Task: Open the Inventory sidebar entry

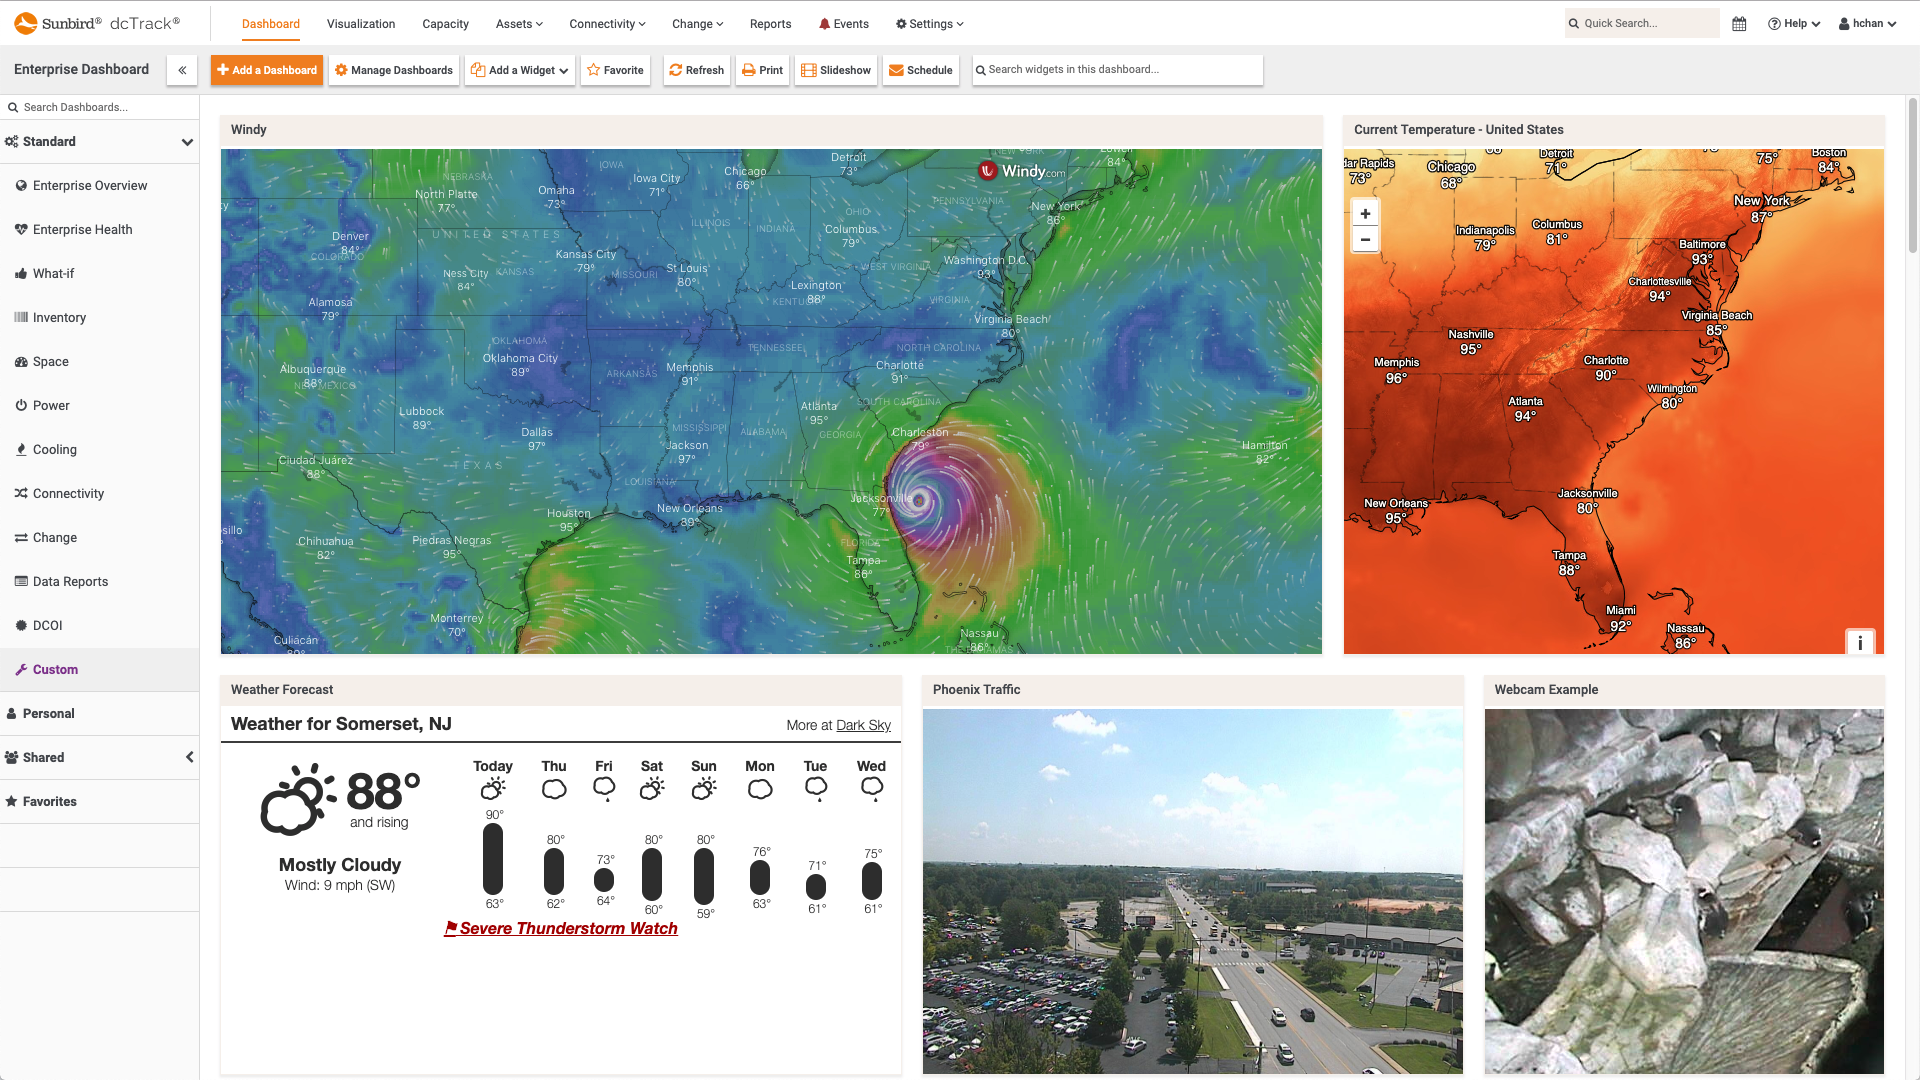Action: 58,317
